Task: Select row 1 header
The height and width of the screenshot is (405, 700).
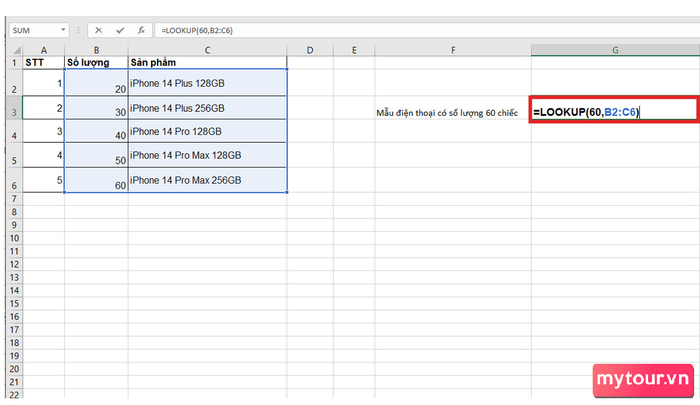Action: tap(14, 63)
